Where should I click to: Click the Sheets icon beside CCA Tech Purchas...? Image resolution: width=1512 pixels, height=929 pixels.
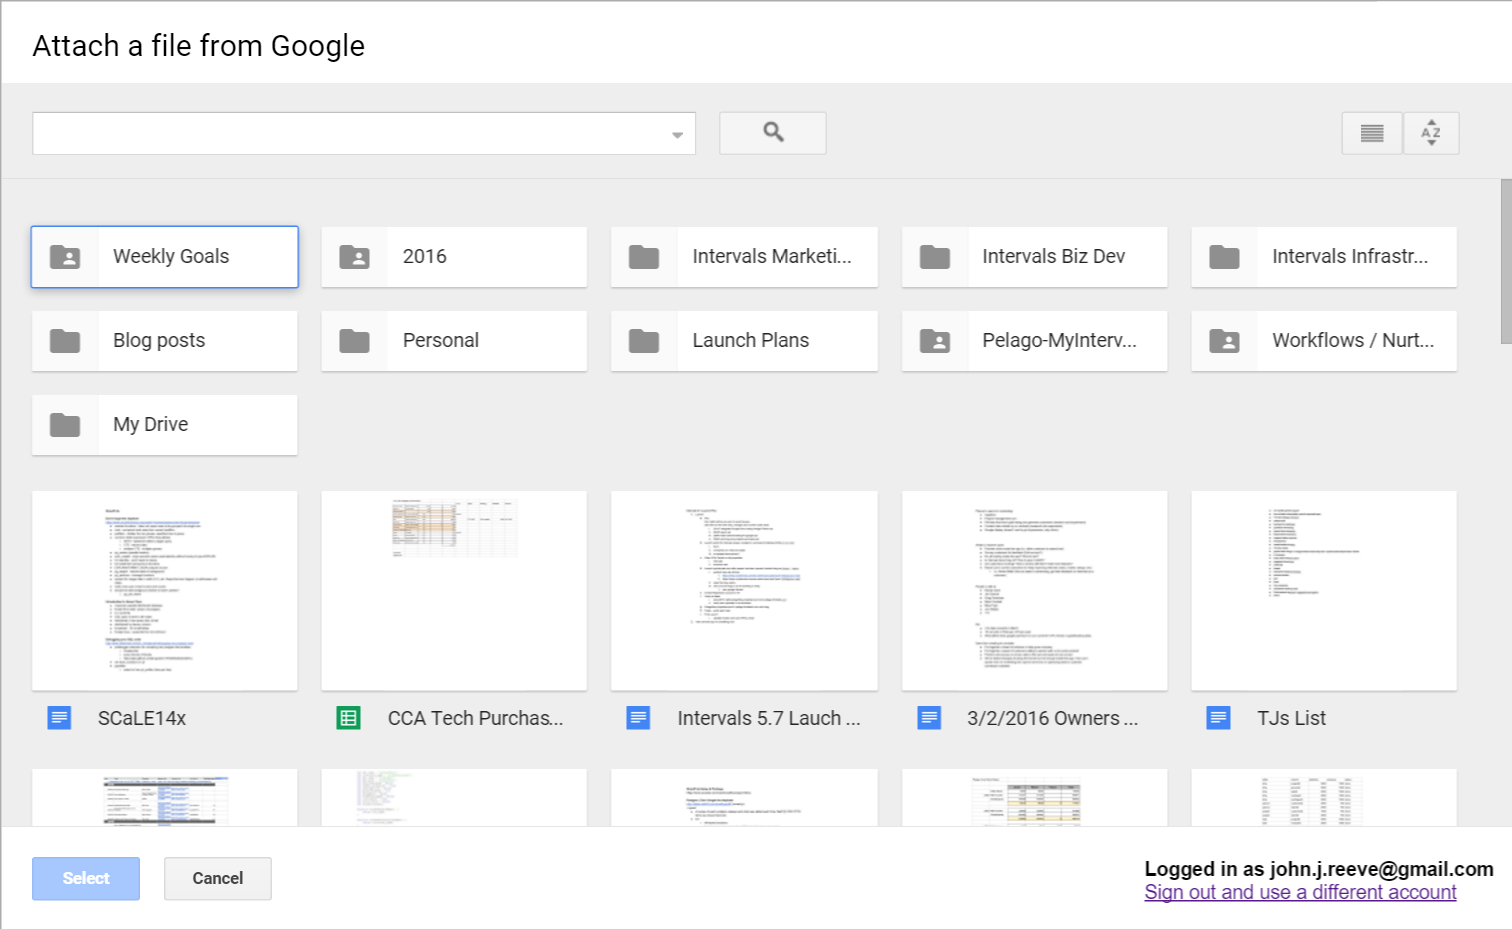coord(348,718)
